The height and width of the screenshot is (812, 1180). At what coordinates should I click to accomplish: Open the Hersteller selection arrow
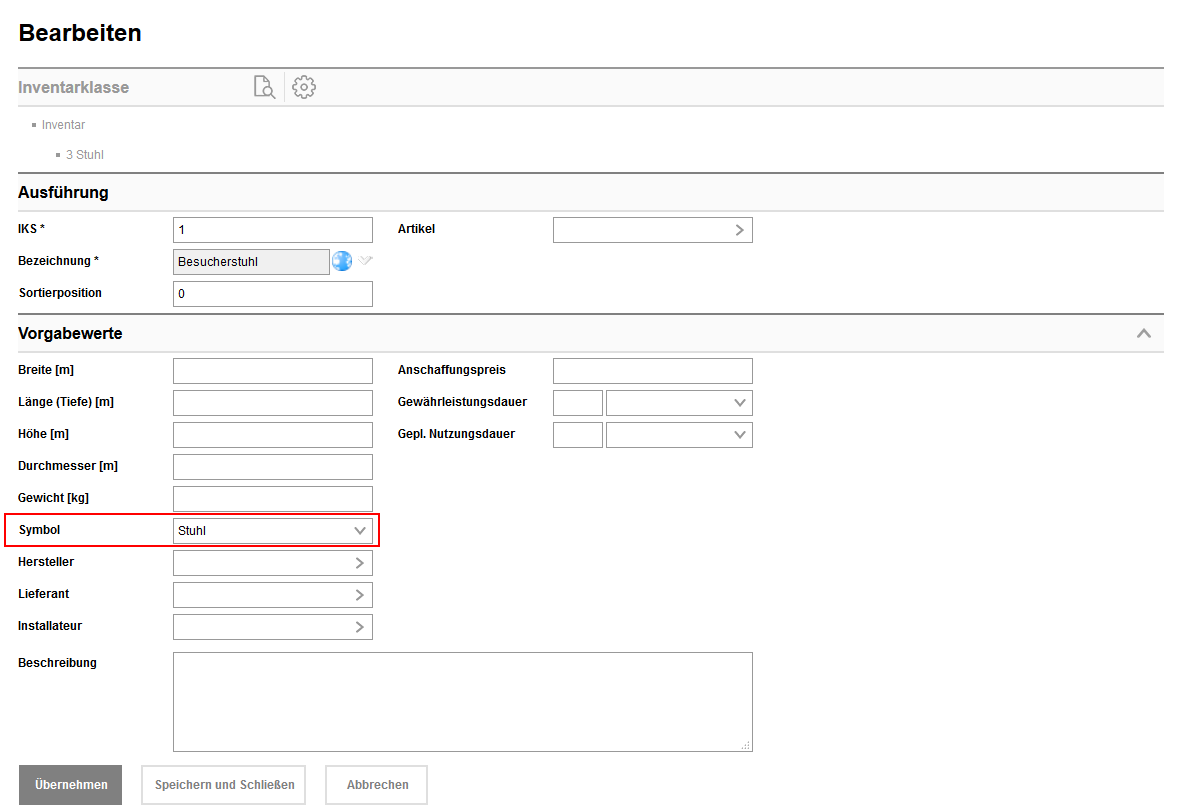point(359,563)
